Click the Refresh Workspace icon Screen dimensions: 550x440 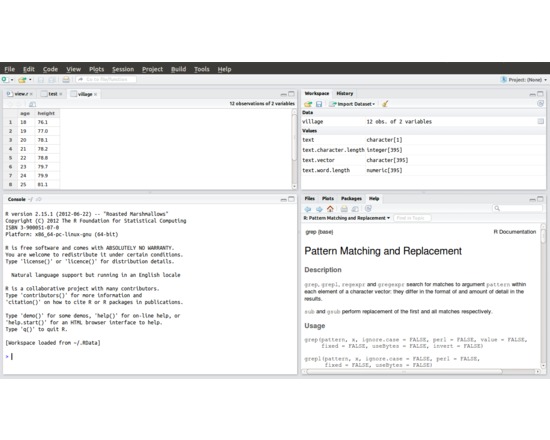pos(540,104)
